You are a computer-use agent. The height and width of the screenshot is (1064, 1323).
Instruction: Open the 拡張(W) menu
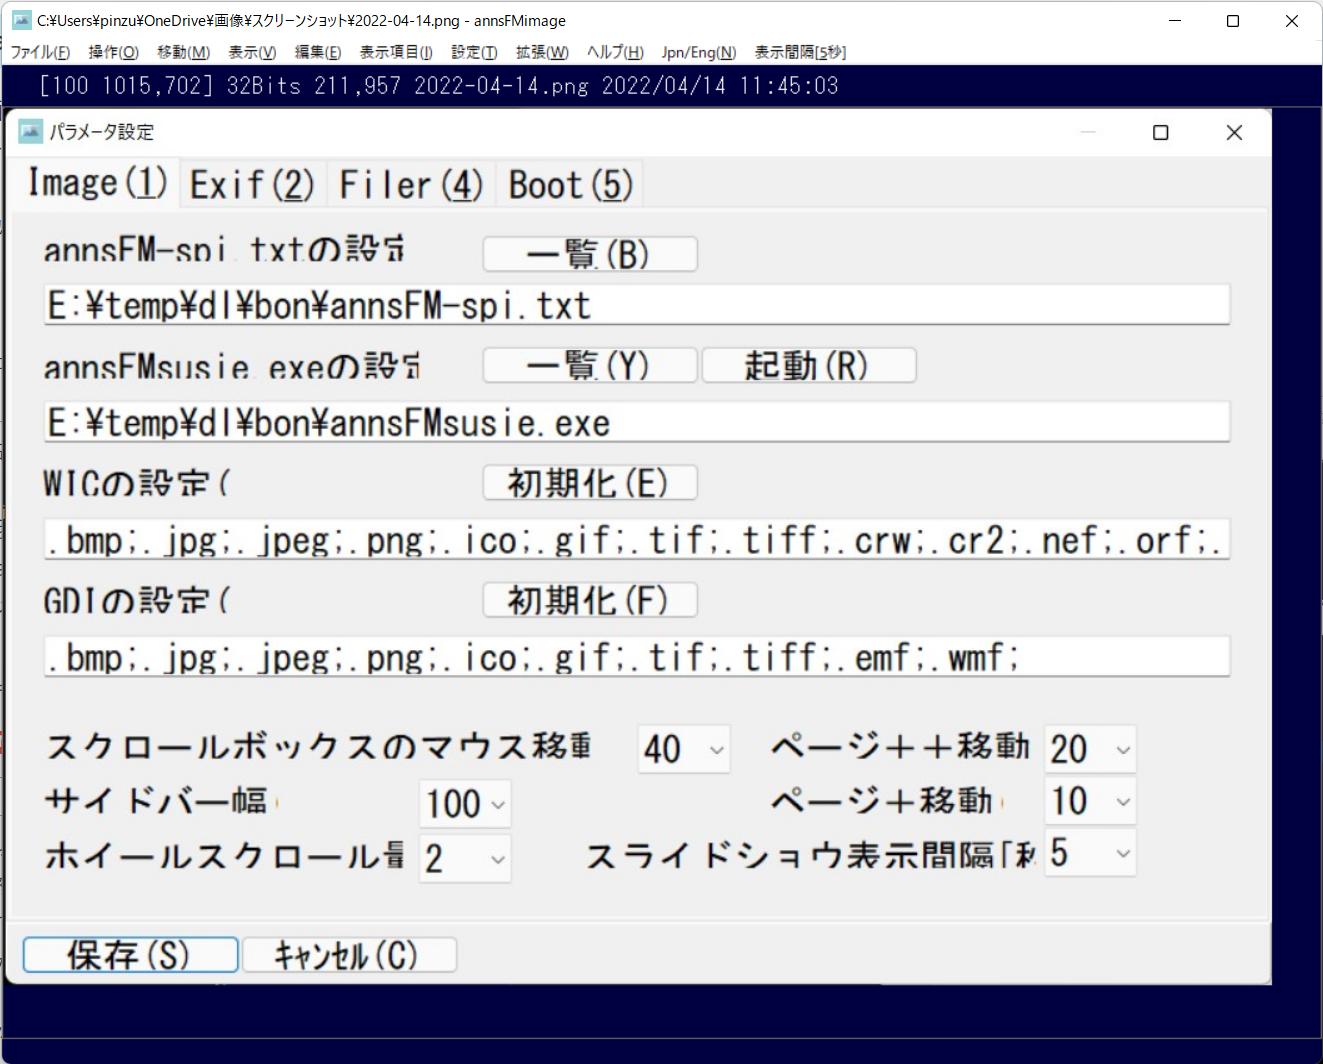[542, 52]
